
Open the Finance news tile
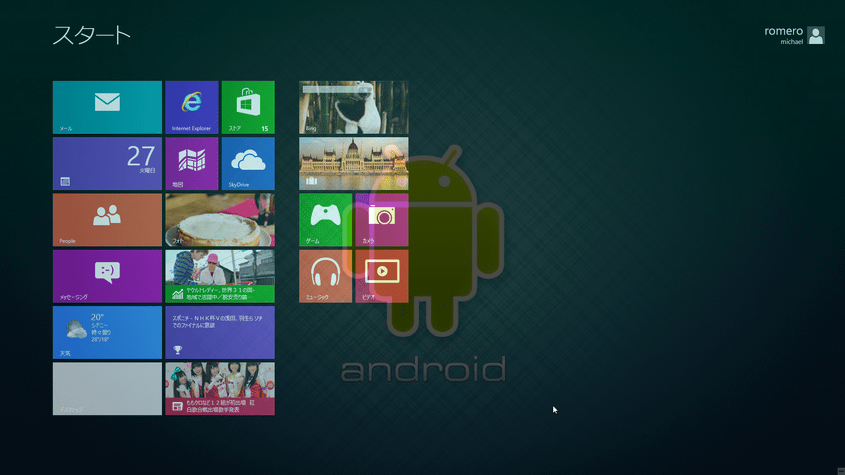(x=220, y=276)
